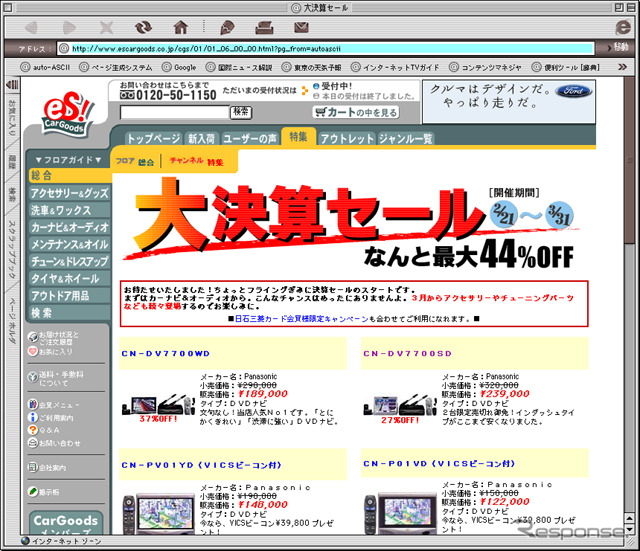This screenshot has width=640, height=551.
Task: Open the スクラップブック sidebar tab
Action: tap(12, 249)
